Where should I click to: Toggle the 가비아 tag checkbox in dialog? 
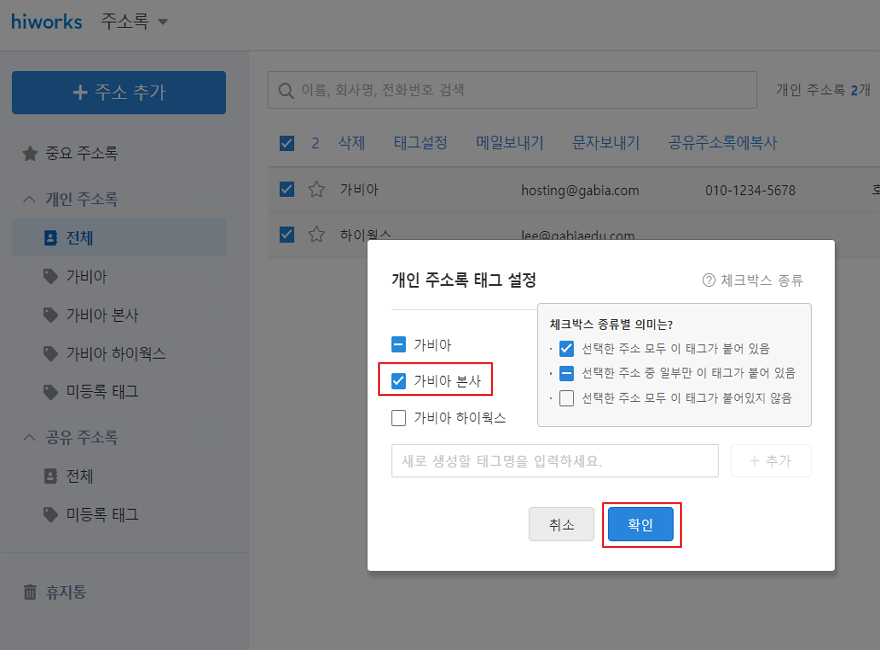click(x=399, y=345)
